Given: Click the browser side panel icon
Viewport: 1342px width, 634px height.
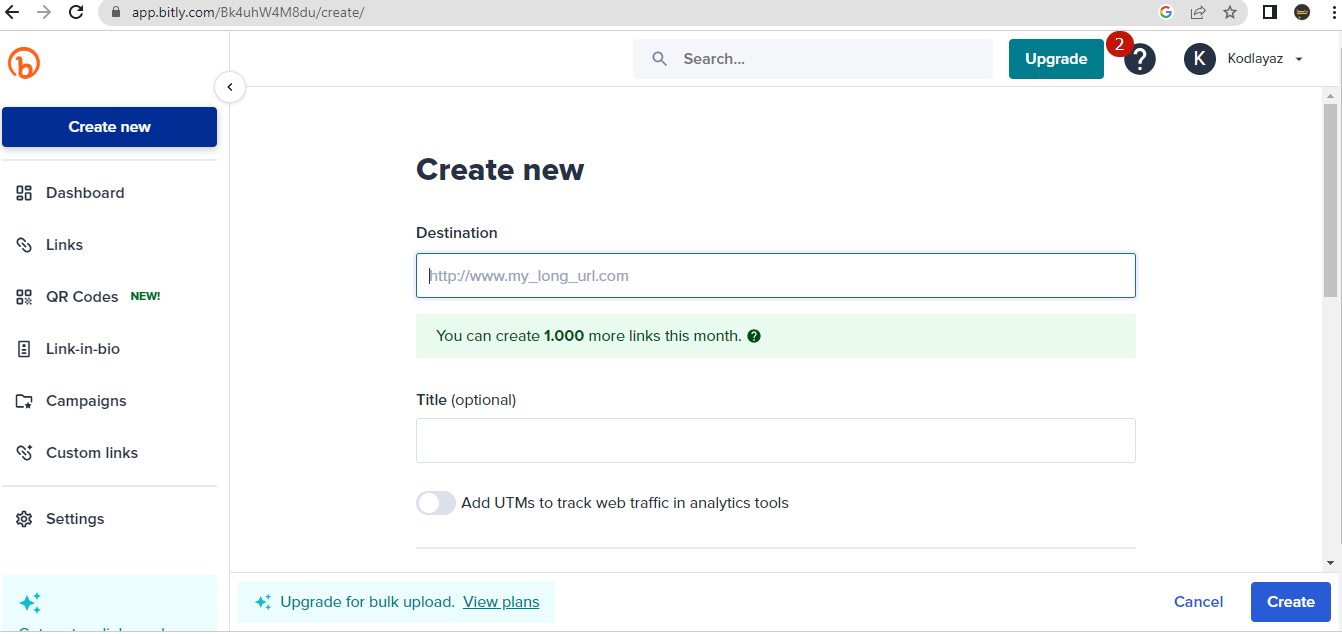Looking at the screenshot, I should click(x=1270, y=12).
